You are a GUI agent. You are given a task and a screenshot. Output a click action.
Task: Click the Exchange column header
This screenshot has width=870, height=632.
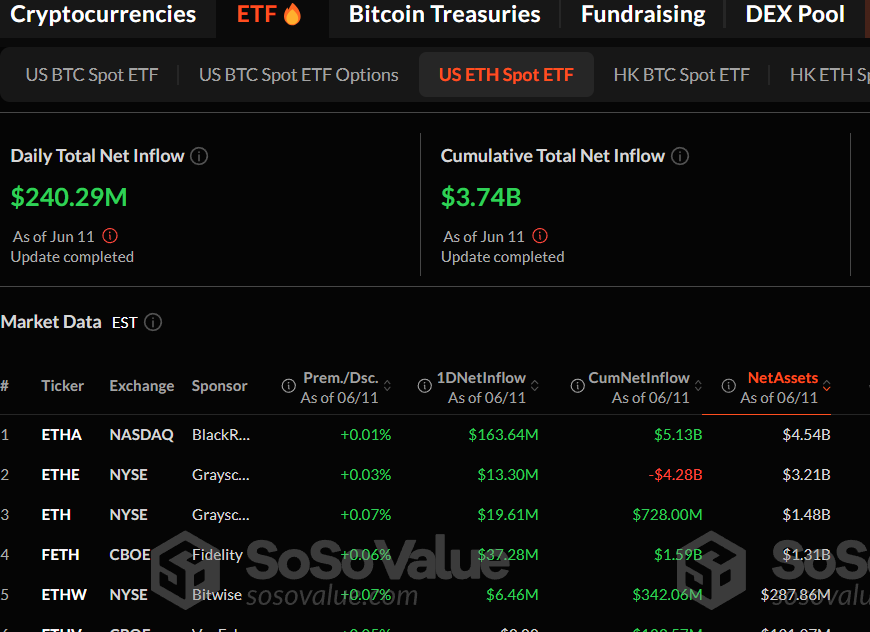point(142,386)
